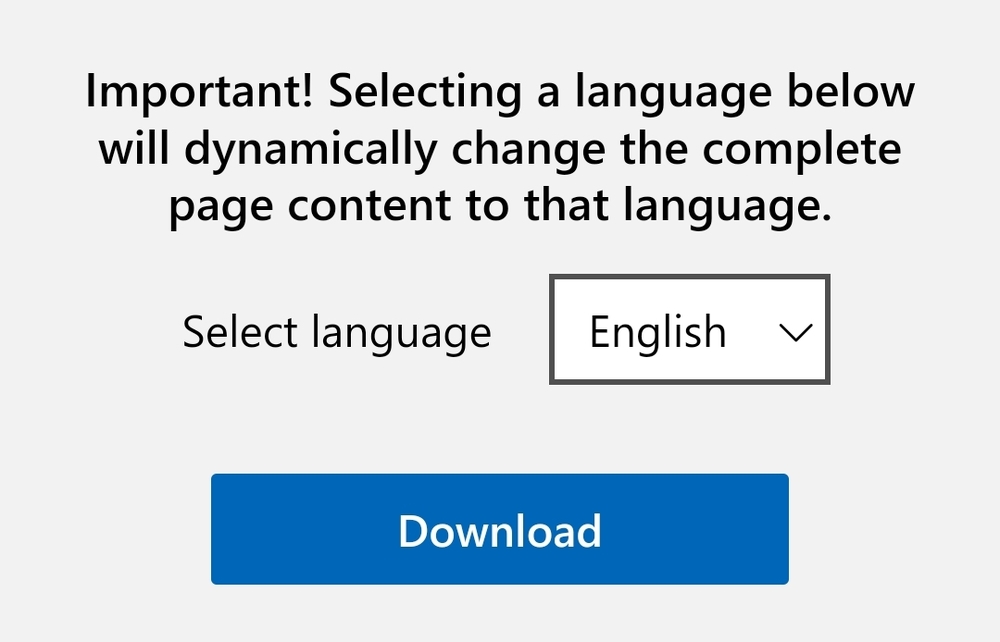Click the word "Select" in the dropdown label
This screenshot has height=642, width=1000.
[240, 331]
